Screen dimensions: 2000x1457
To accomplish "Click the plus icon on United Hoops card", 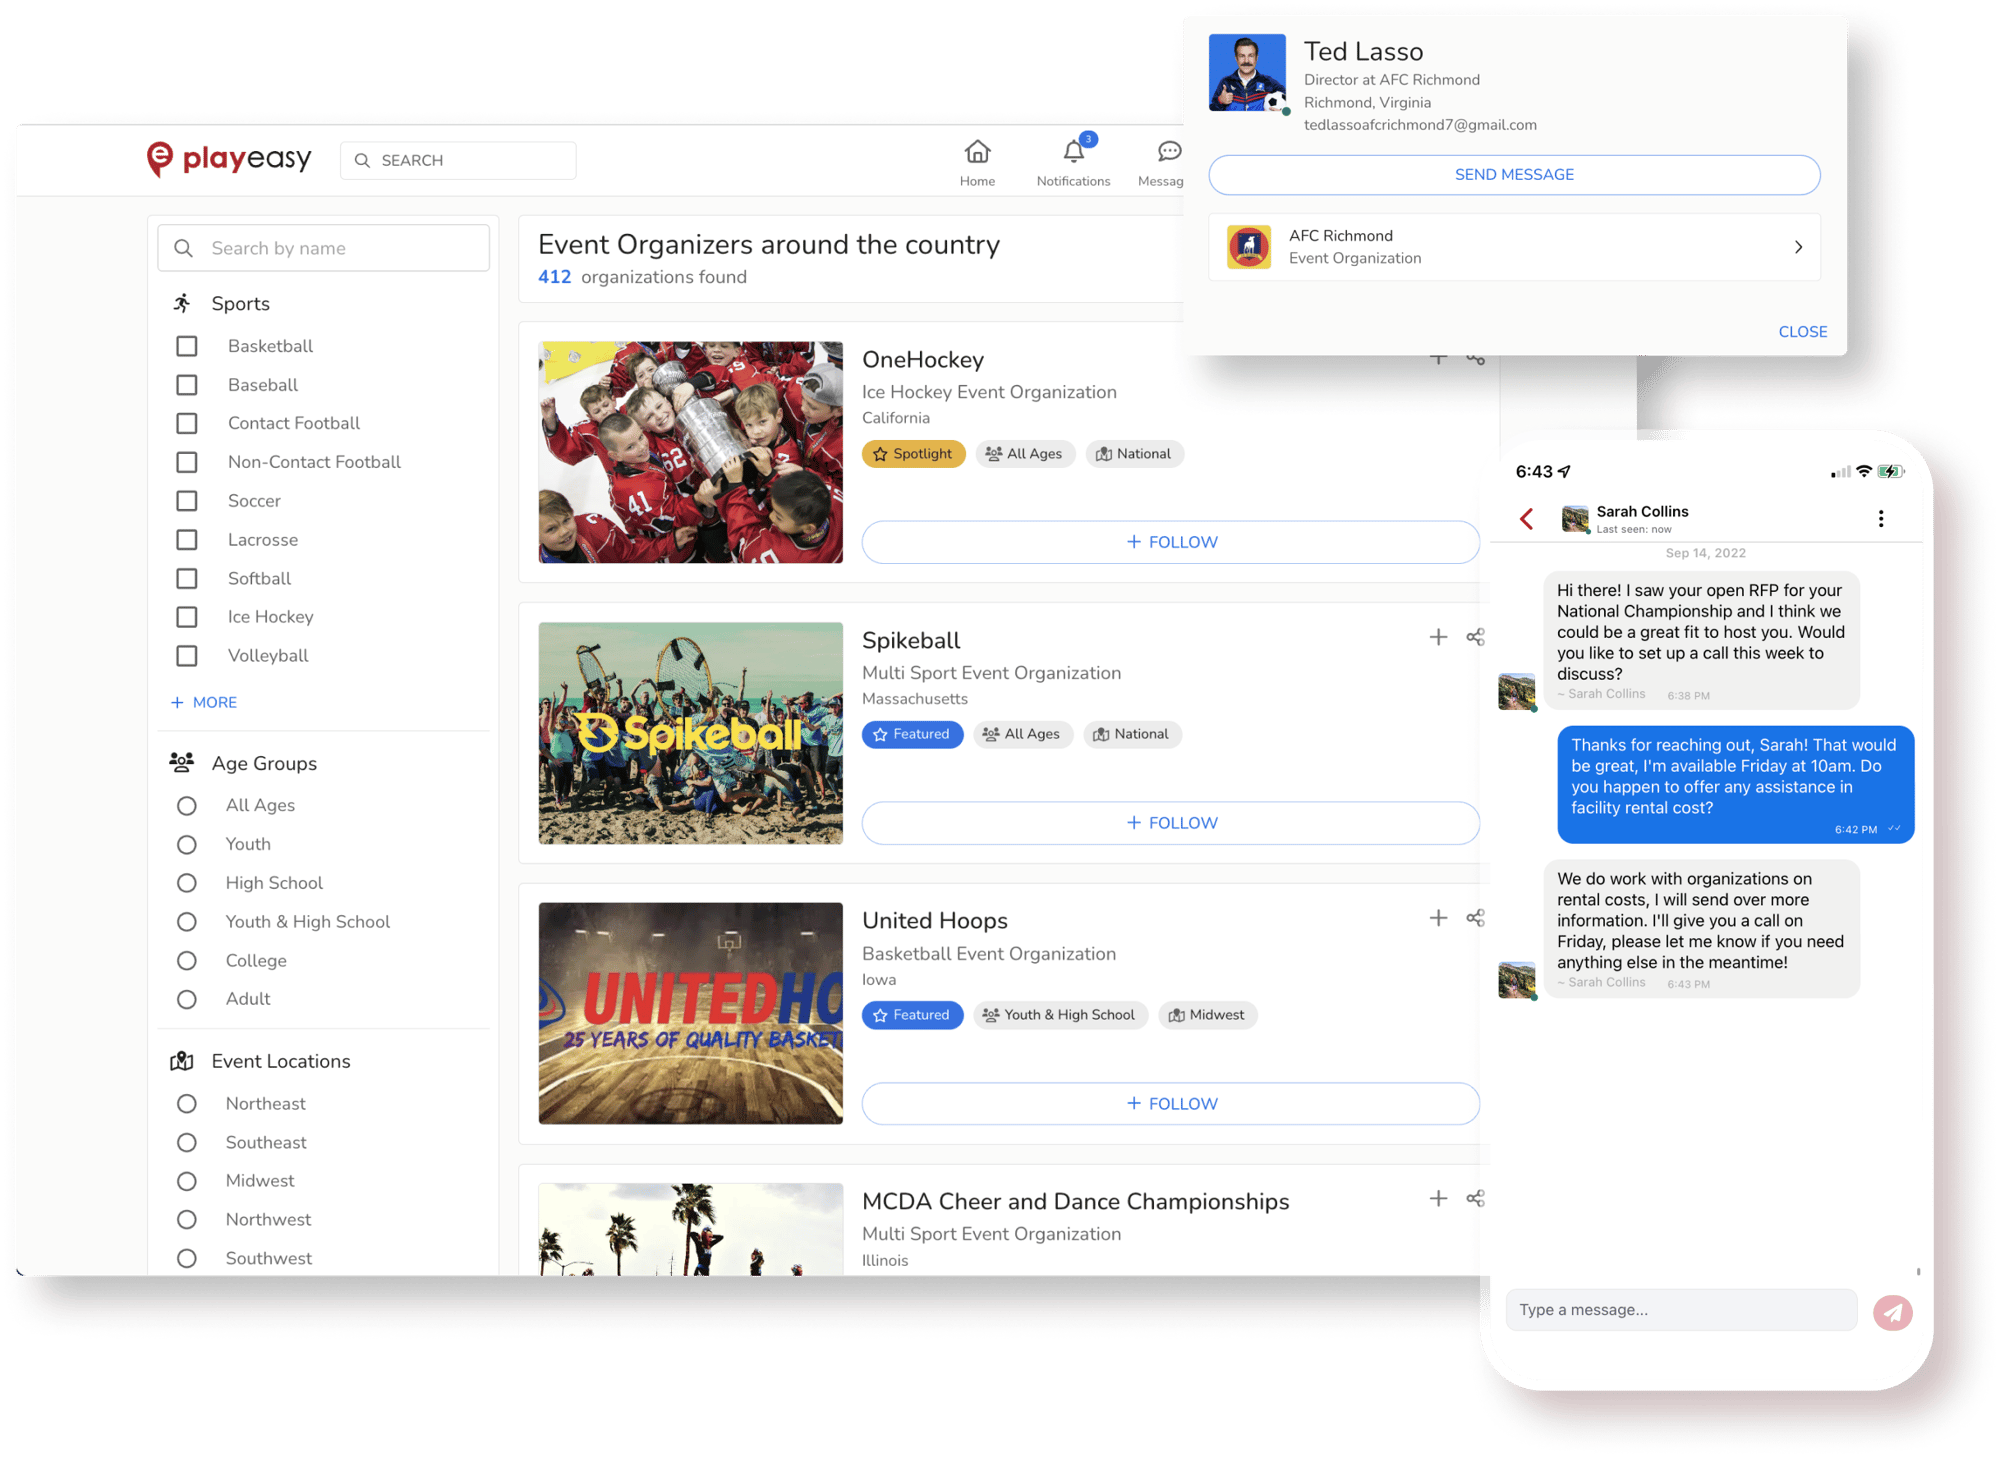I will coord(1438,918).
